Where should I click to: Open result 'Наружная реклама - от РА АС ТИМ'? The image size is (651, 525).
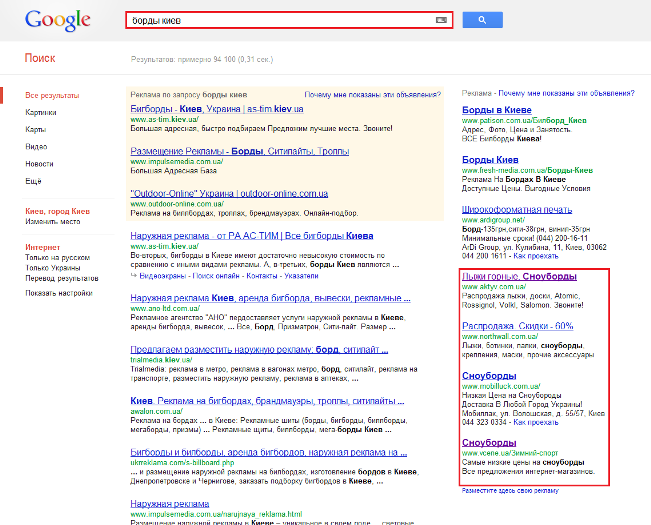click(252, 236)
